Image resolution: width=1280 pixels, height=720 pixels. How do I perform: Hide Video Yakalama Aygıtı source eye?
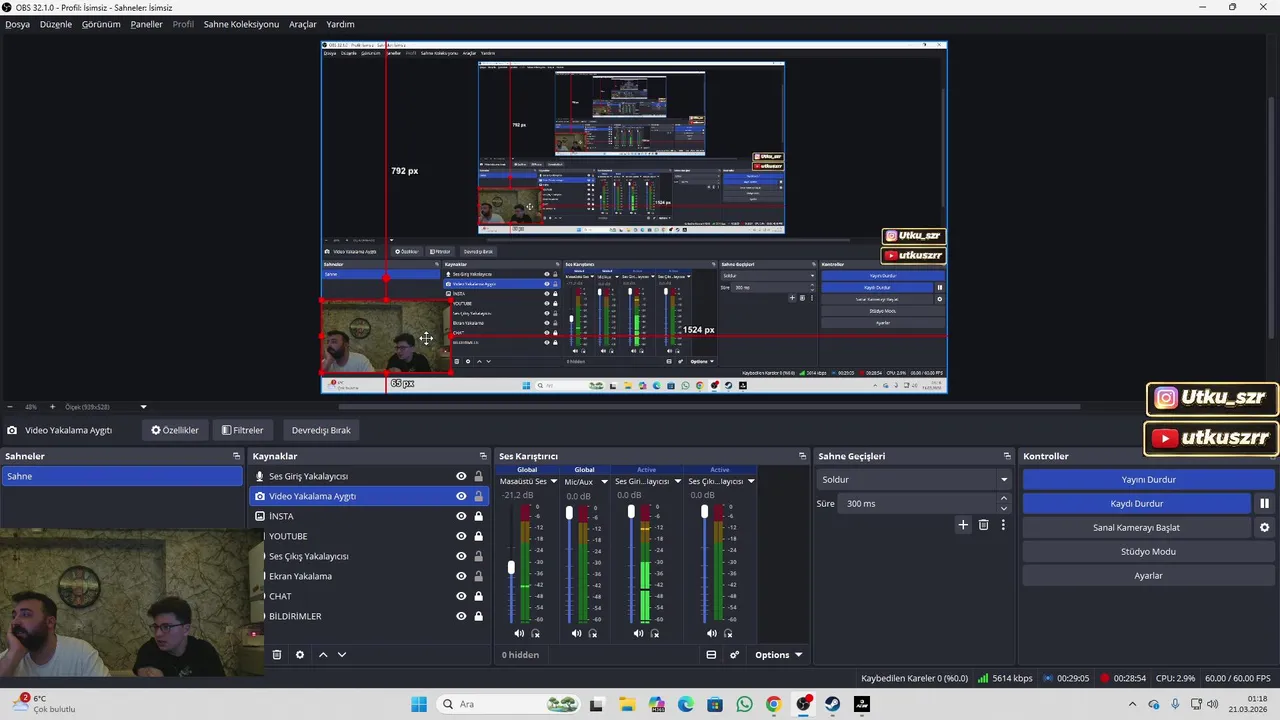[x=461, y=496]
